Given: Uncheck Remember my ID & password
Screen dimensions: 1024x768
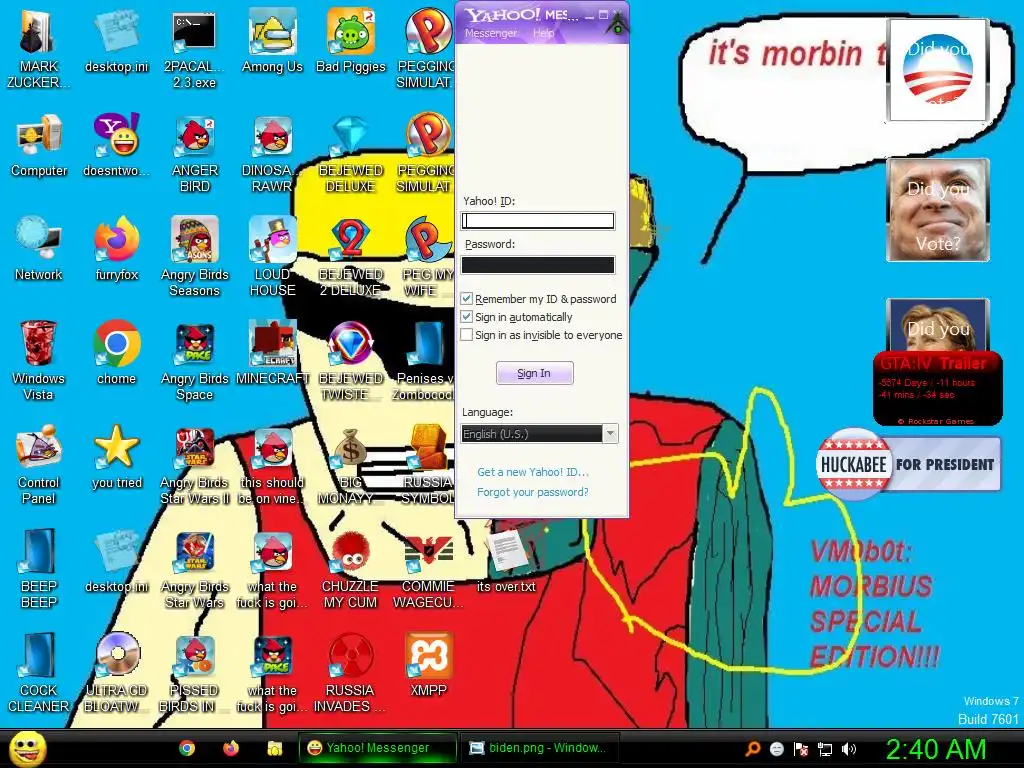Looking at the screenshot, I should (466, 298).
